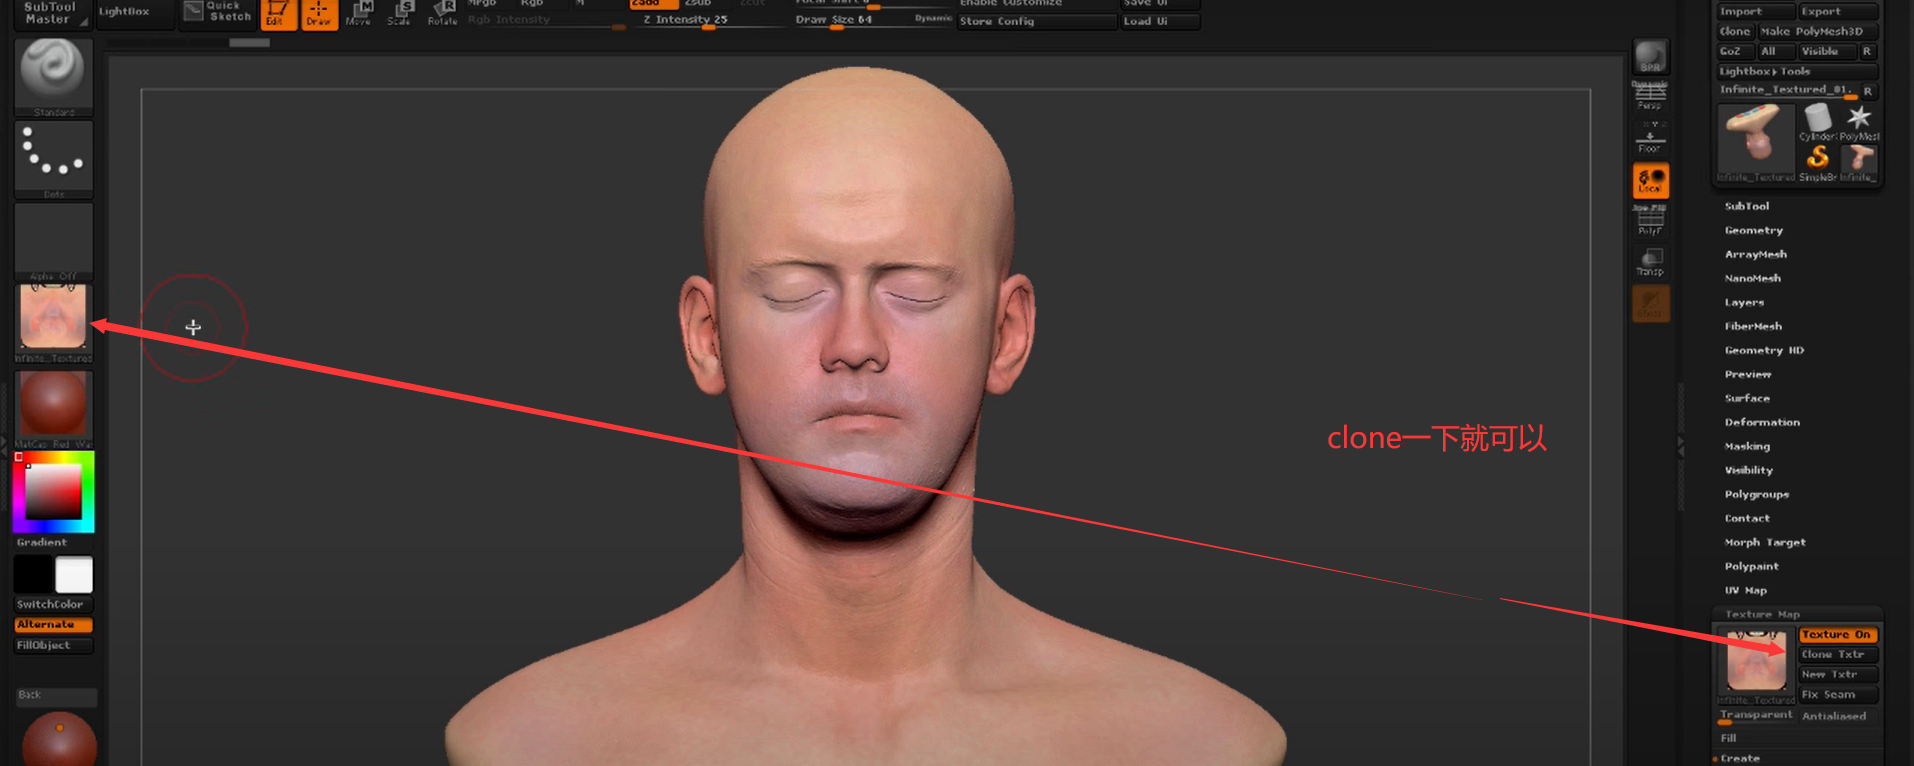
Task: Expand the Geometry HD section
Action: point(1764,350)
